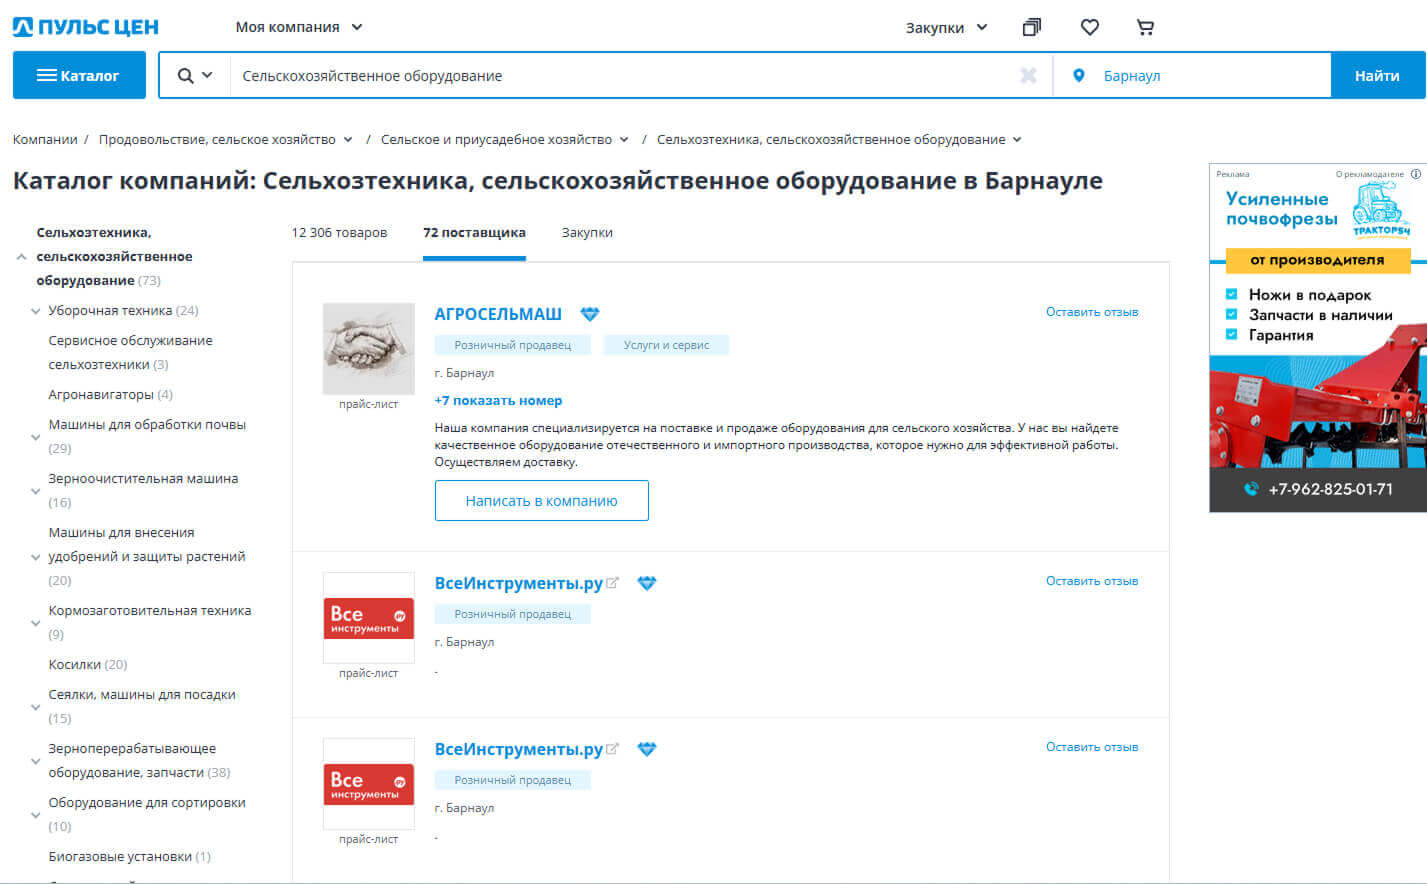This screenshot has height=884, width=1427.
Task: Click 'прайс-лист' under АГРОСЕЛЬМАШ image
Action: [x=369, y=404]
